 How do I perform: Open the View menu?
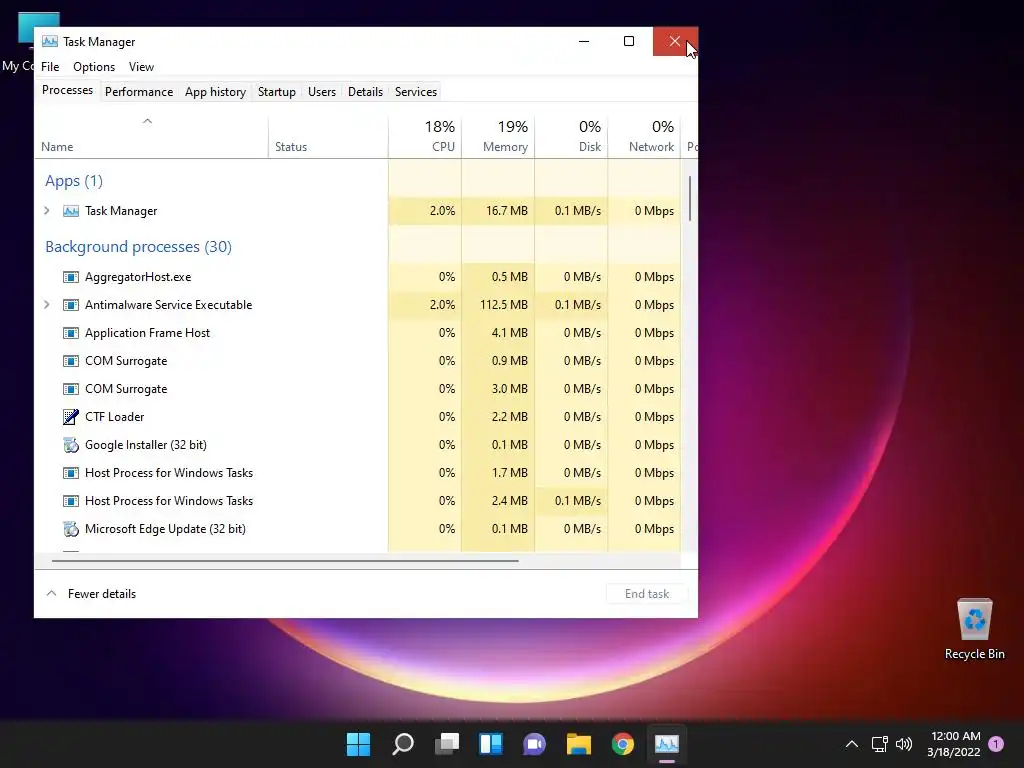click(141, 67)
